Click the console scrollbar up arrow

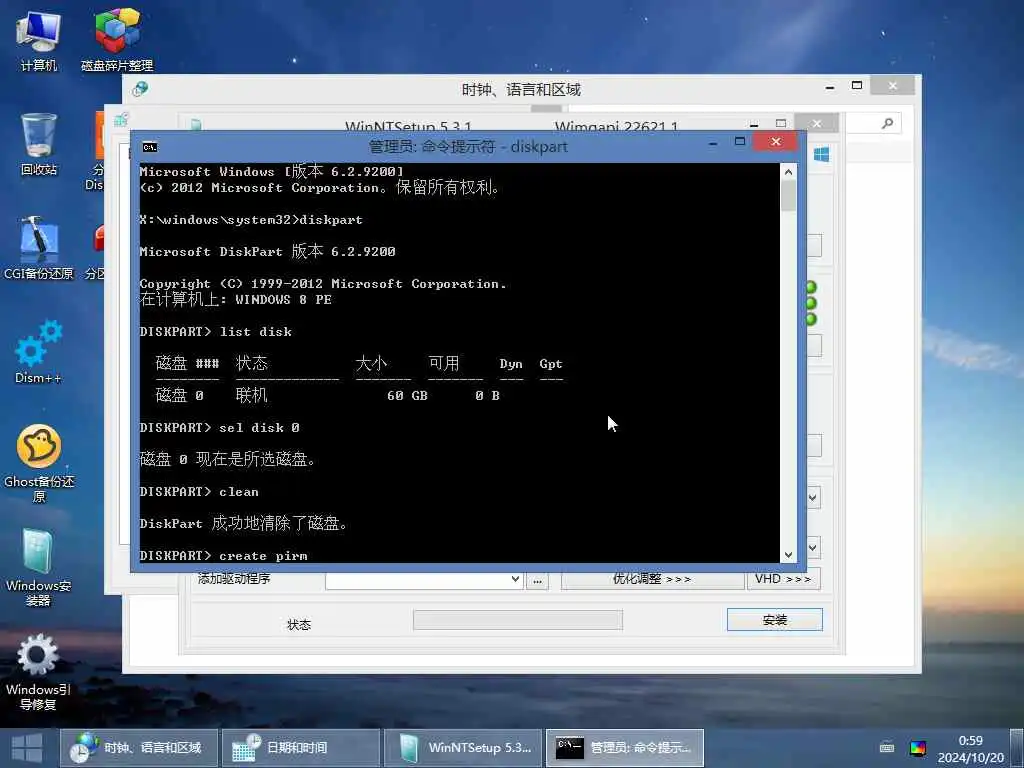[788, 172]
